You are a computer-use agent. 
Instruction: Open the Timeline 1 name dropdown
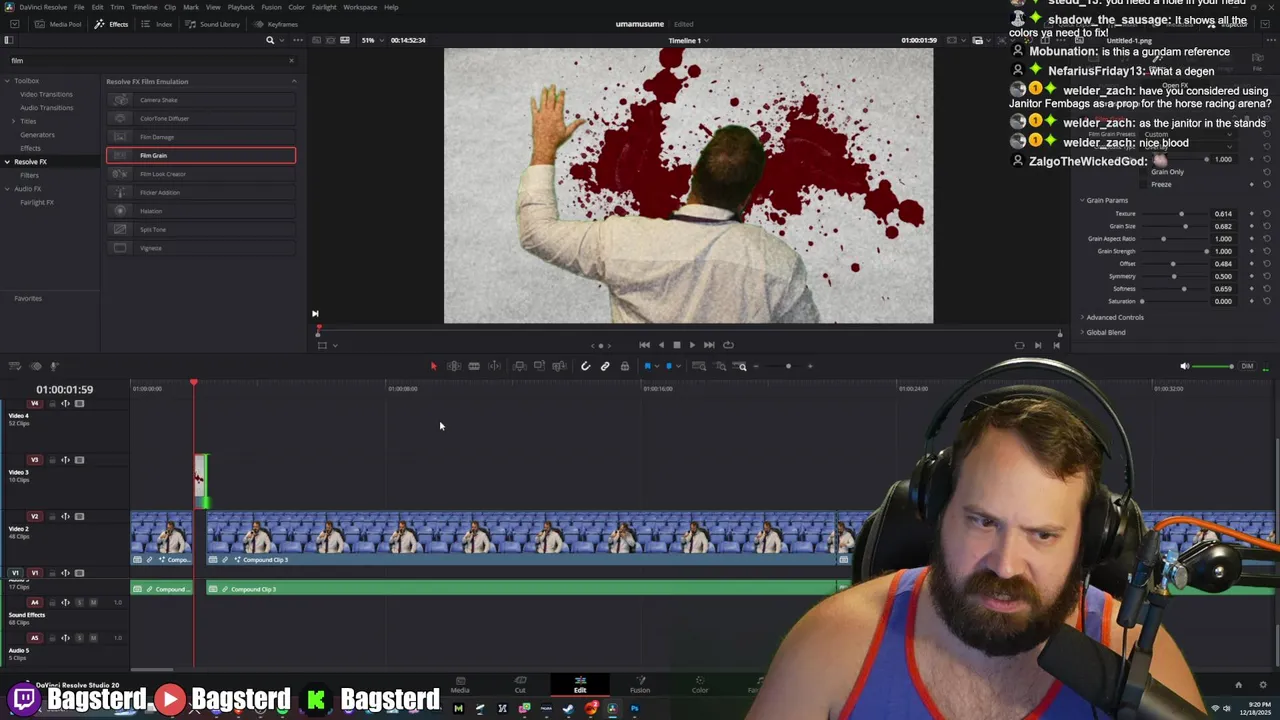pos(688,40)
